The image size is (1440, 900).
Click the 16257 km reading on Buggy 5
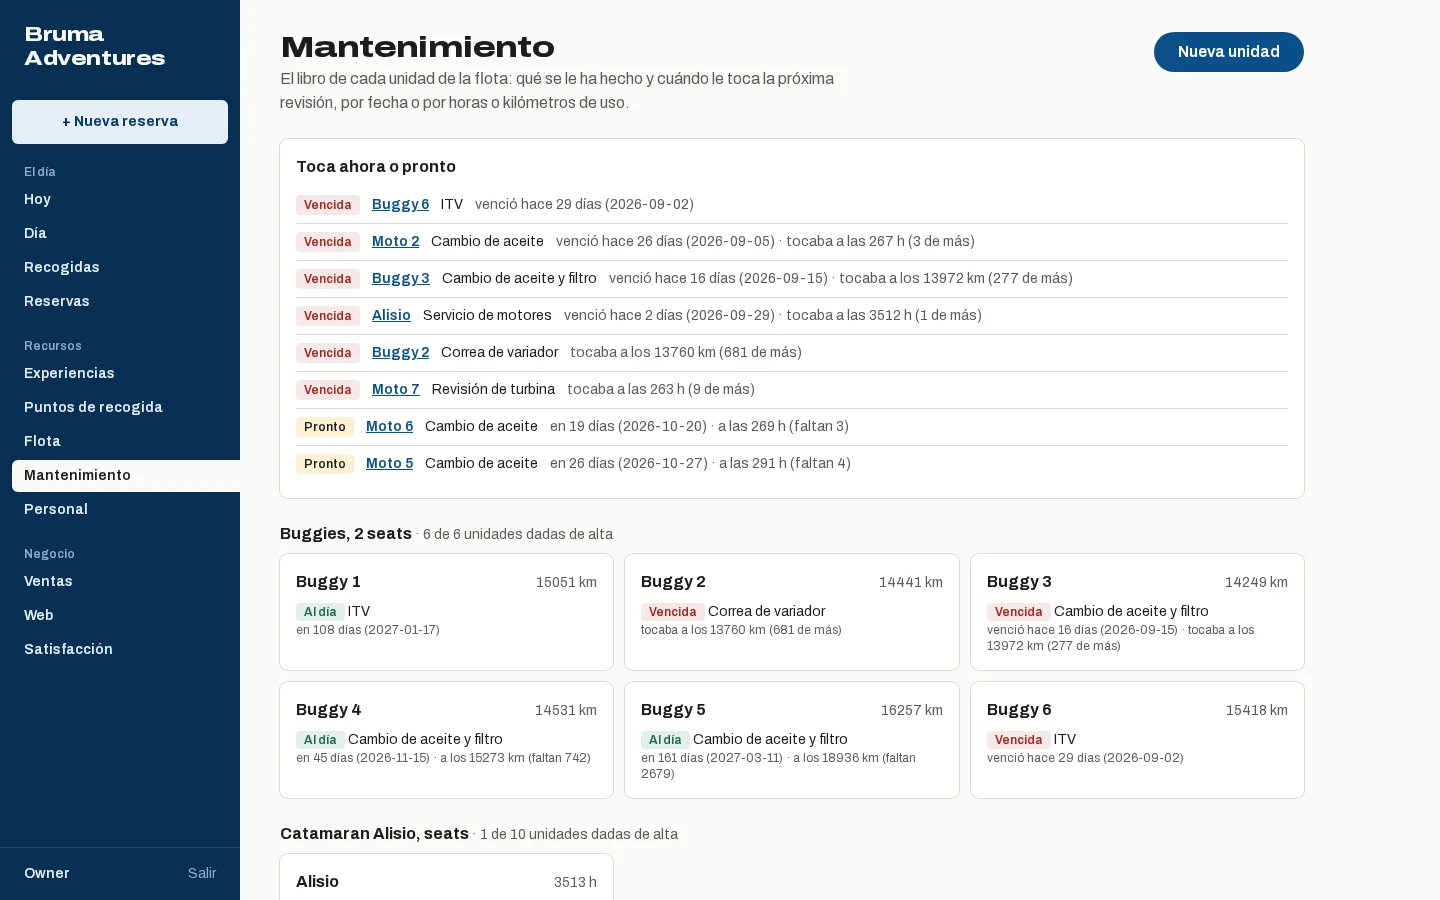911,710
